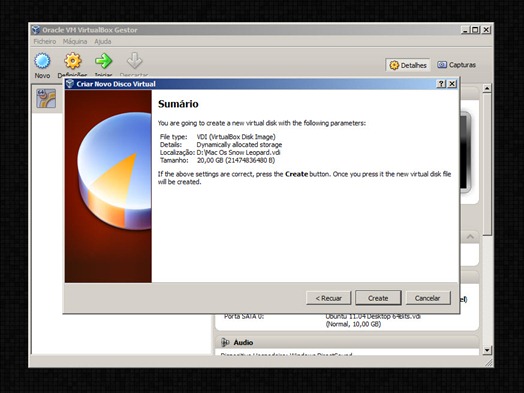Click the '20,00 GB (21474836480 B)' size text
The height and width of the screenshot is (393, 524).
[236, 160]
